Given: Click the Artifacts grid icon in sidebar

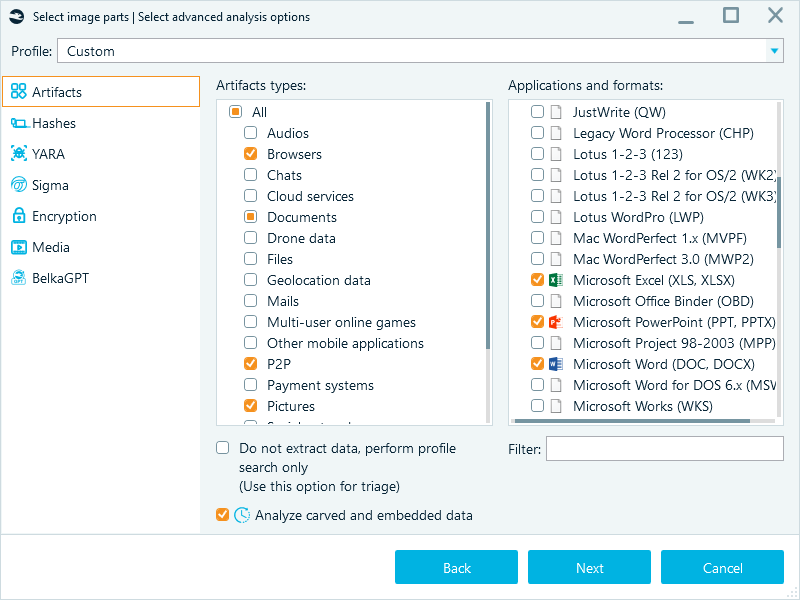Looking at the screenshot, I should [20, 91].
